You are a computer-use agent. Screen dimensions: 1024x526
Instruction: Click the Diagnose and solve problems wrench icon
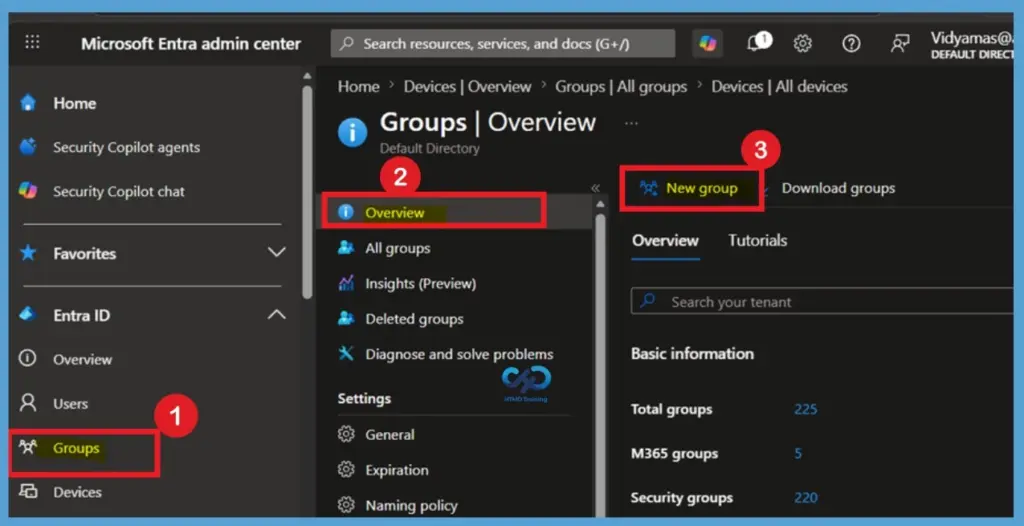point(345,353)
